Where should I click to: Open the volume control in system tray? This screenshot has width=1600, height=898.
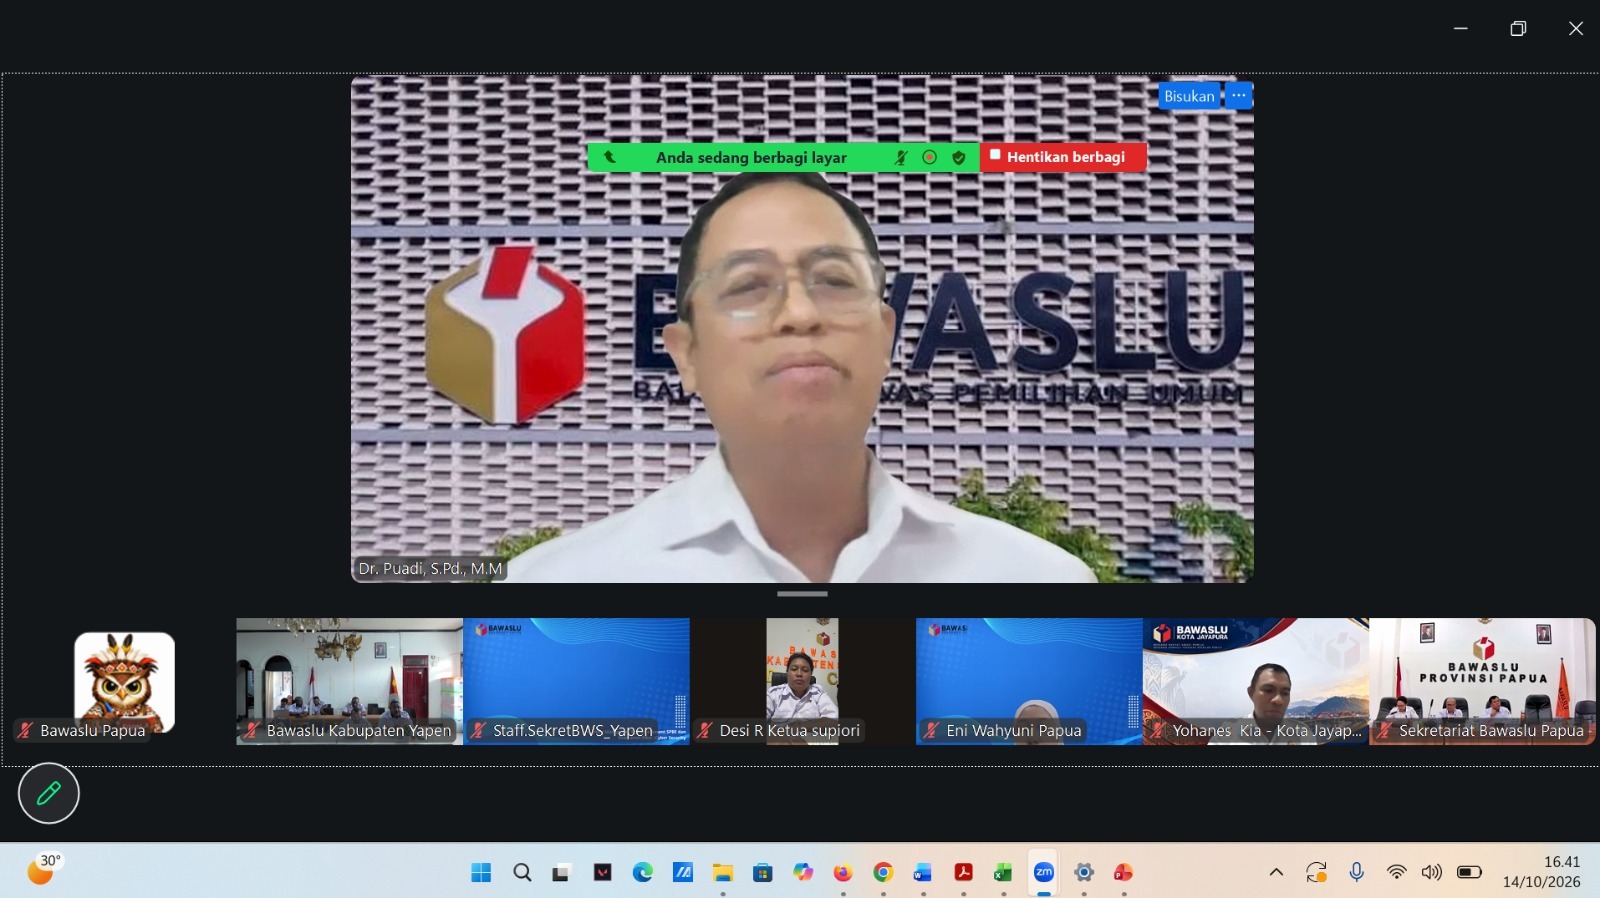(1432, 872)
